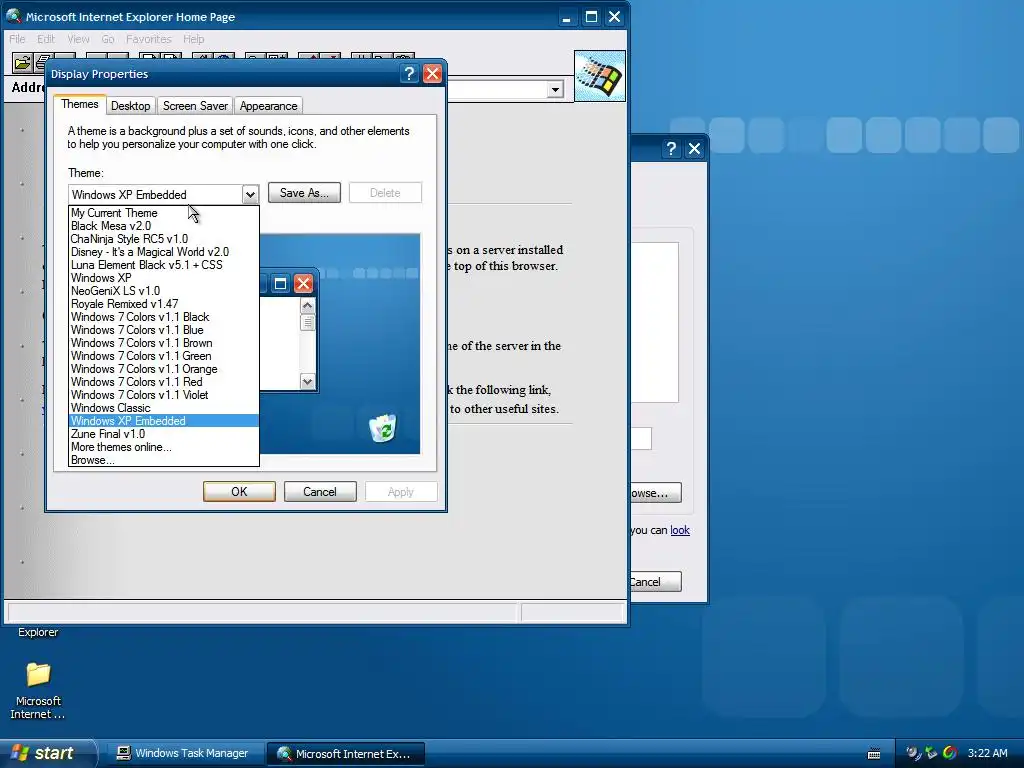Click the 3:22 AM taskbar clock
The image size is (1024, 768).
coord(987,753)
